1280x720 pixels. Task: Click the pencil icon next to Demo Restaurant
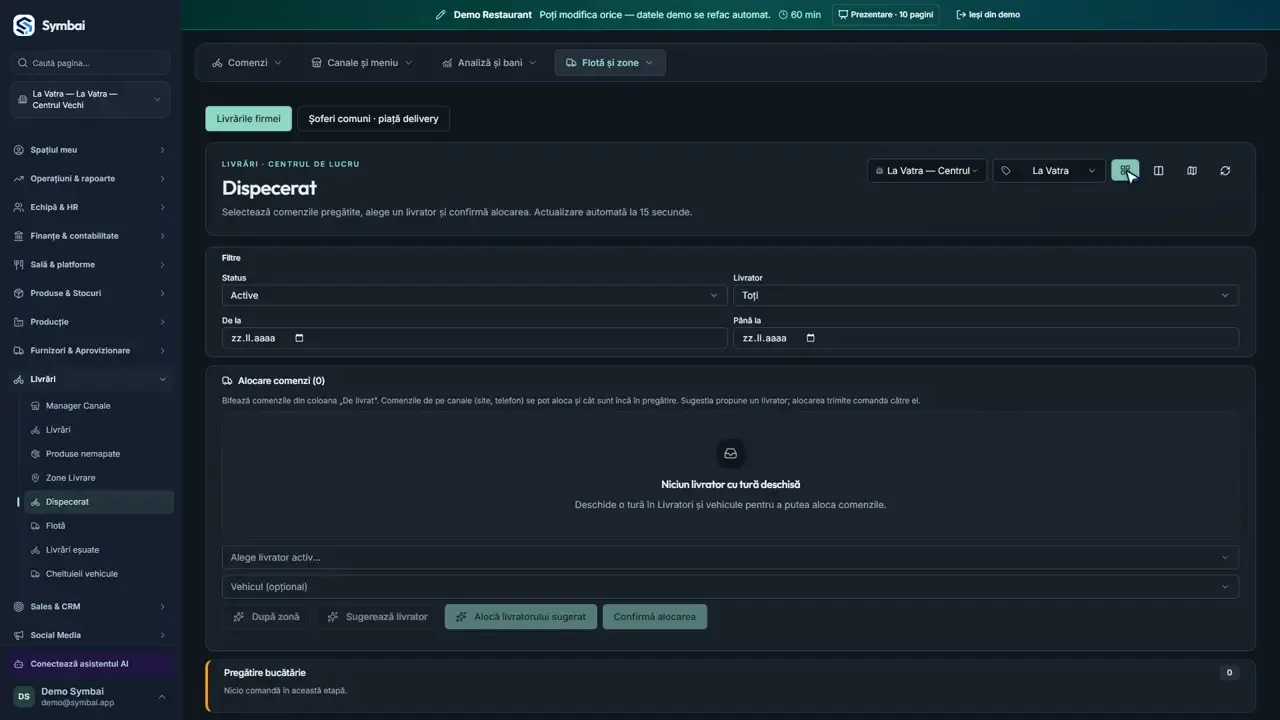(x=441, y=15)
